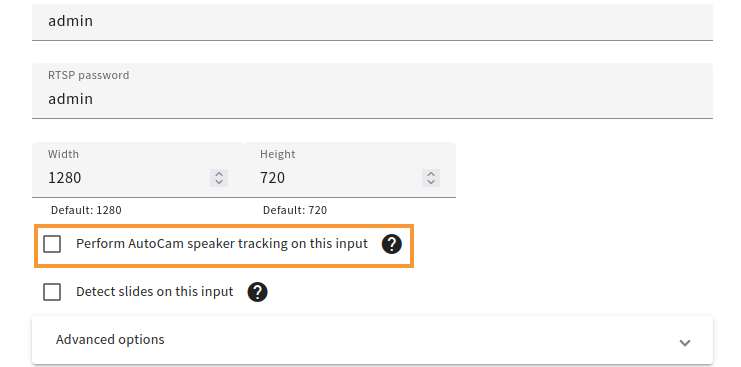The image size is (741, 367).
Task: Decrease Height value with down arrow
Action: [x=431, y=182]
